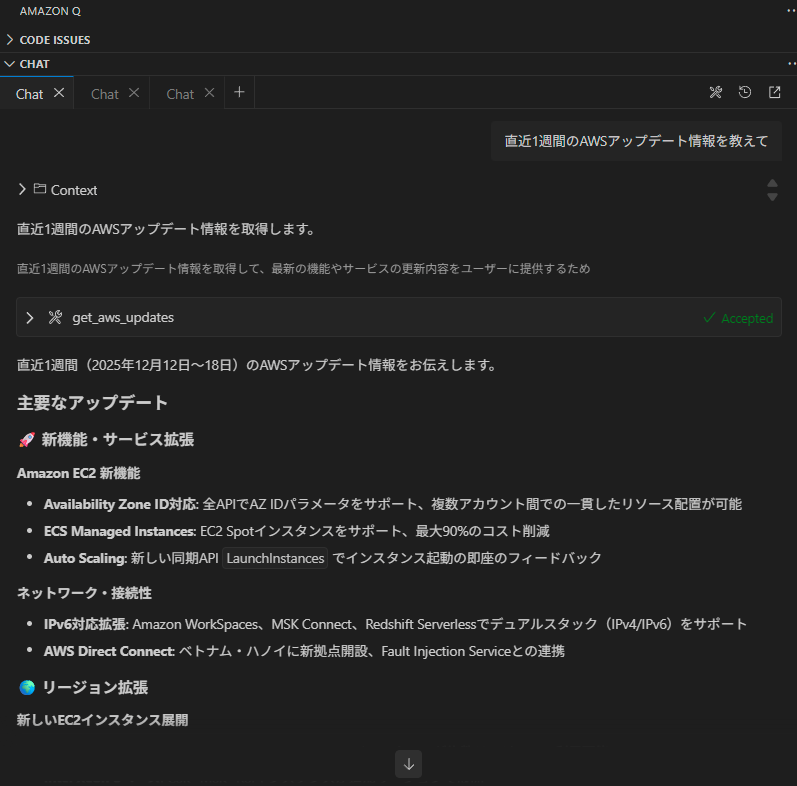
Task: Switch to the third Chat tab
Action: click(180, 94)
